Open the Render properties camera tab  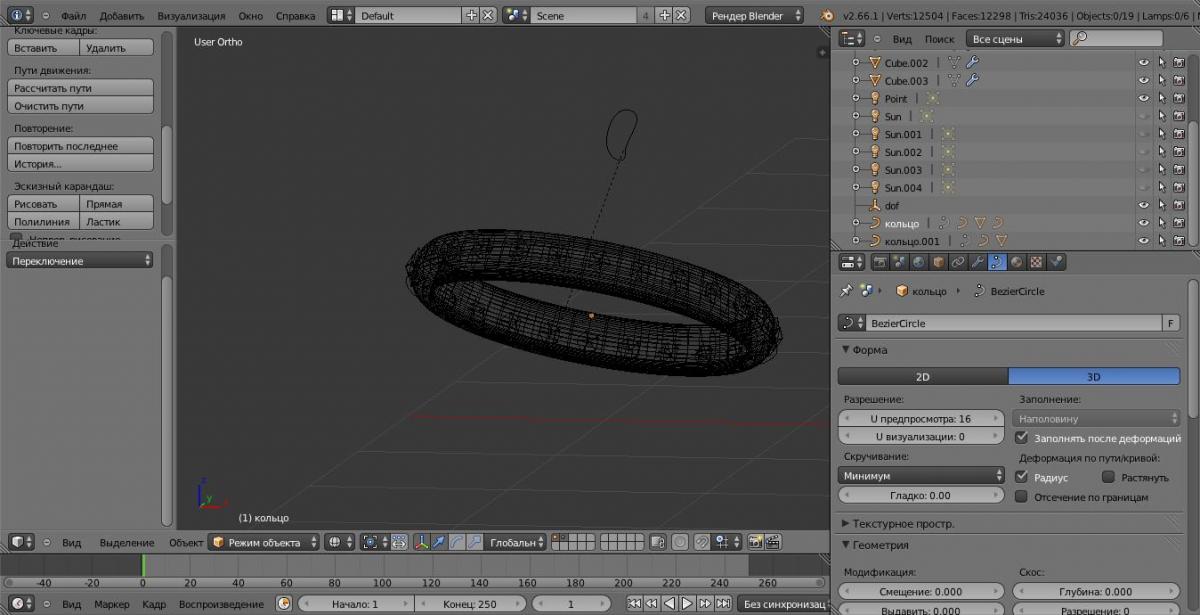[880, 263]
